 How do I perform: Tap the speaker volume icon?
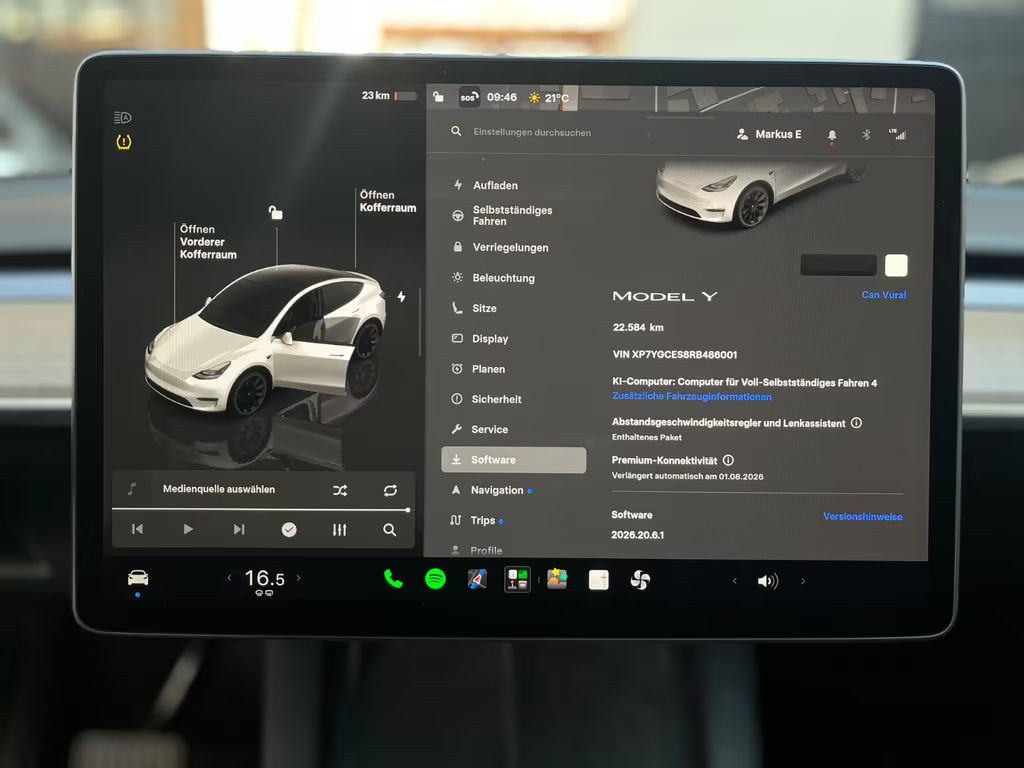point(767,581)
